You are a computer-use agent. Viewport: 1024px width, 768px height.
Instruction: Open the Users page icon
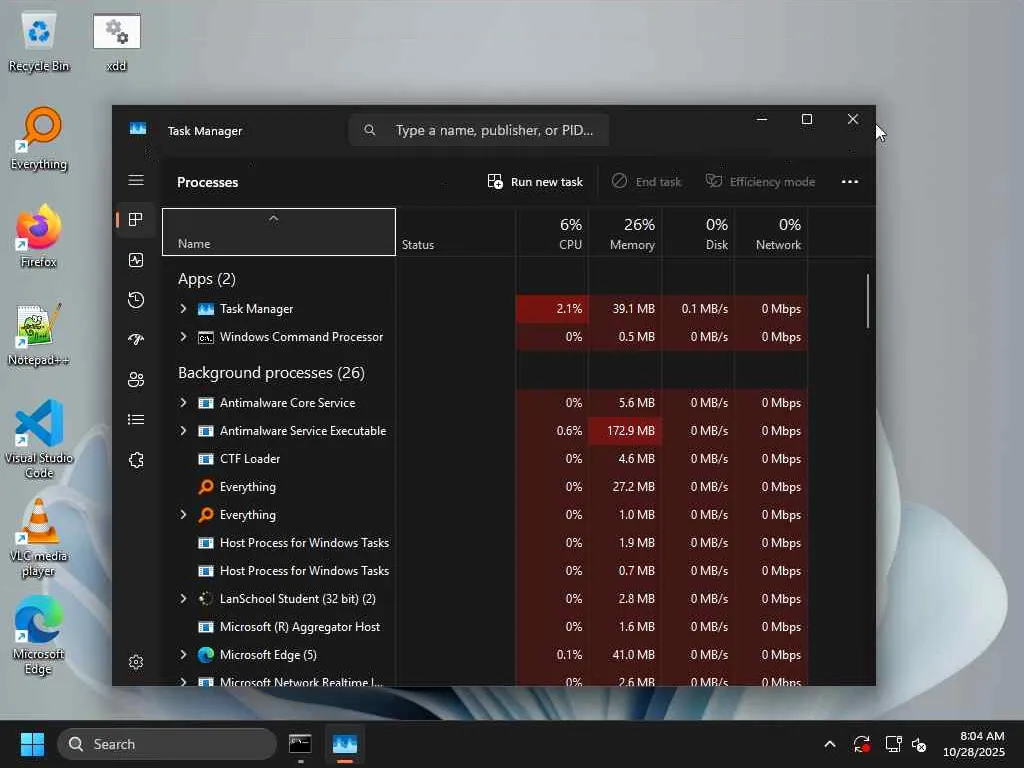point(136,379)
